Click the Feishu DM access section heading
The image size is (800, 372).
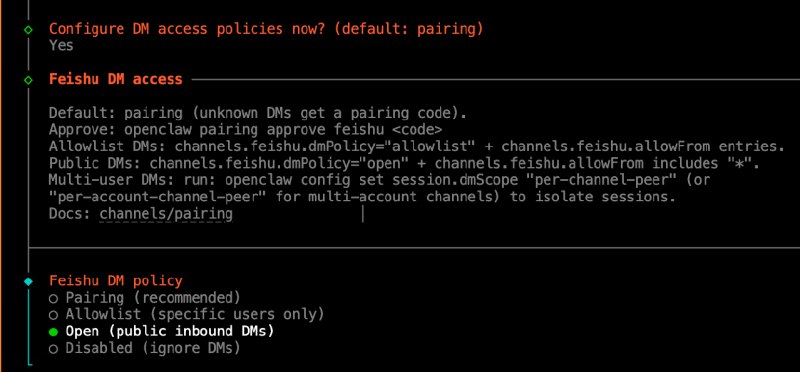pos(116,79)
